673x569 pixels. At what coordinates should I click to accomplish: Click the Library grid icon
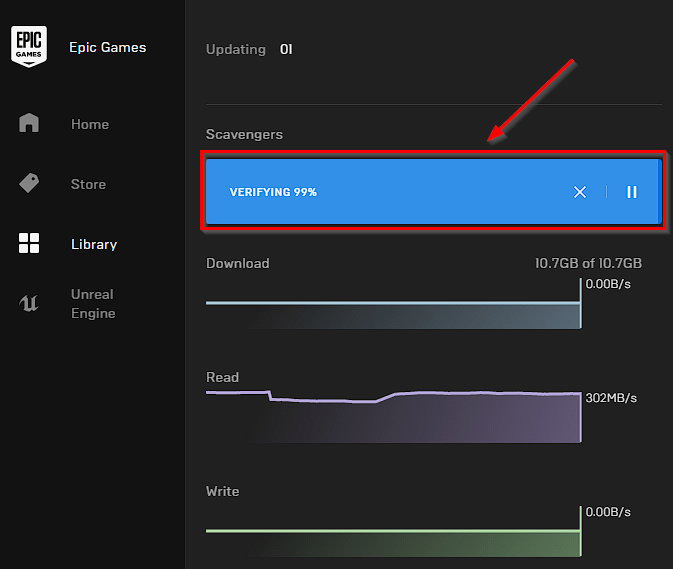click(x=29, y=243)
